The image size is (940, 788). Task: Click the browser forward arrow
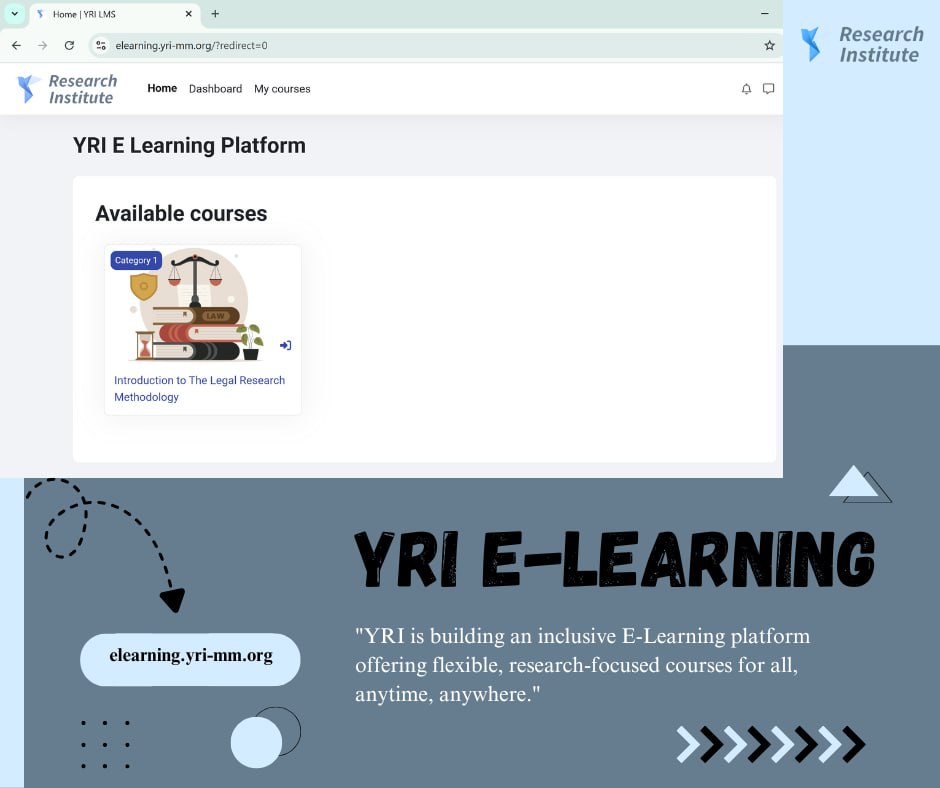point(43,46)
